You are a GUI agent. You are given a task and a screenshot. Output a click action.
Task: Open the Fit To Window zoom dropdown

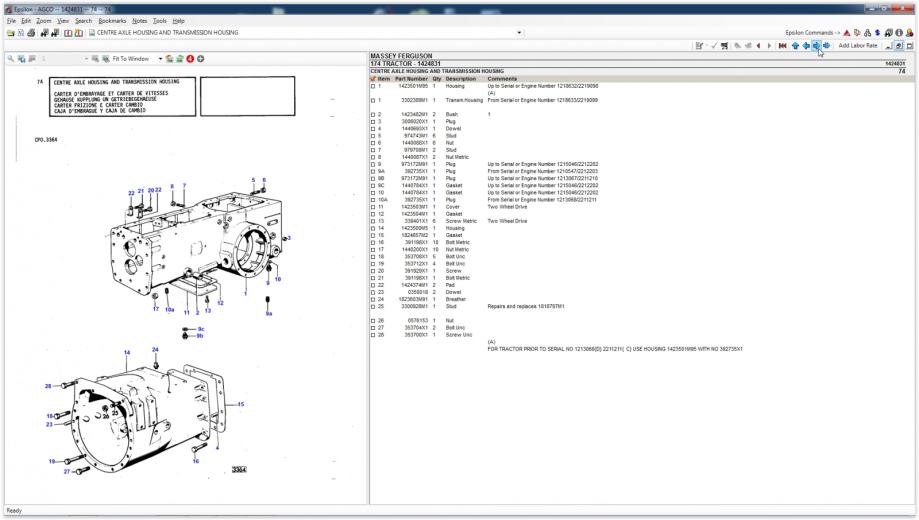[160, 59]
